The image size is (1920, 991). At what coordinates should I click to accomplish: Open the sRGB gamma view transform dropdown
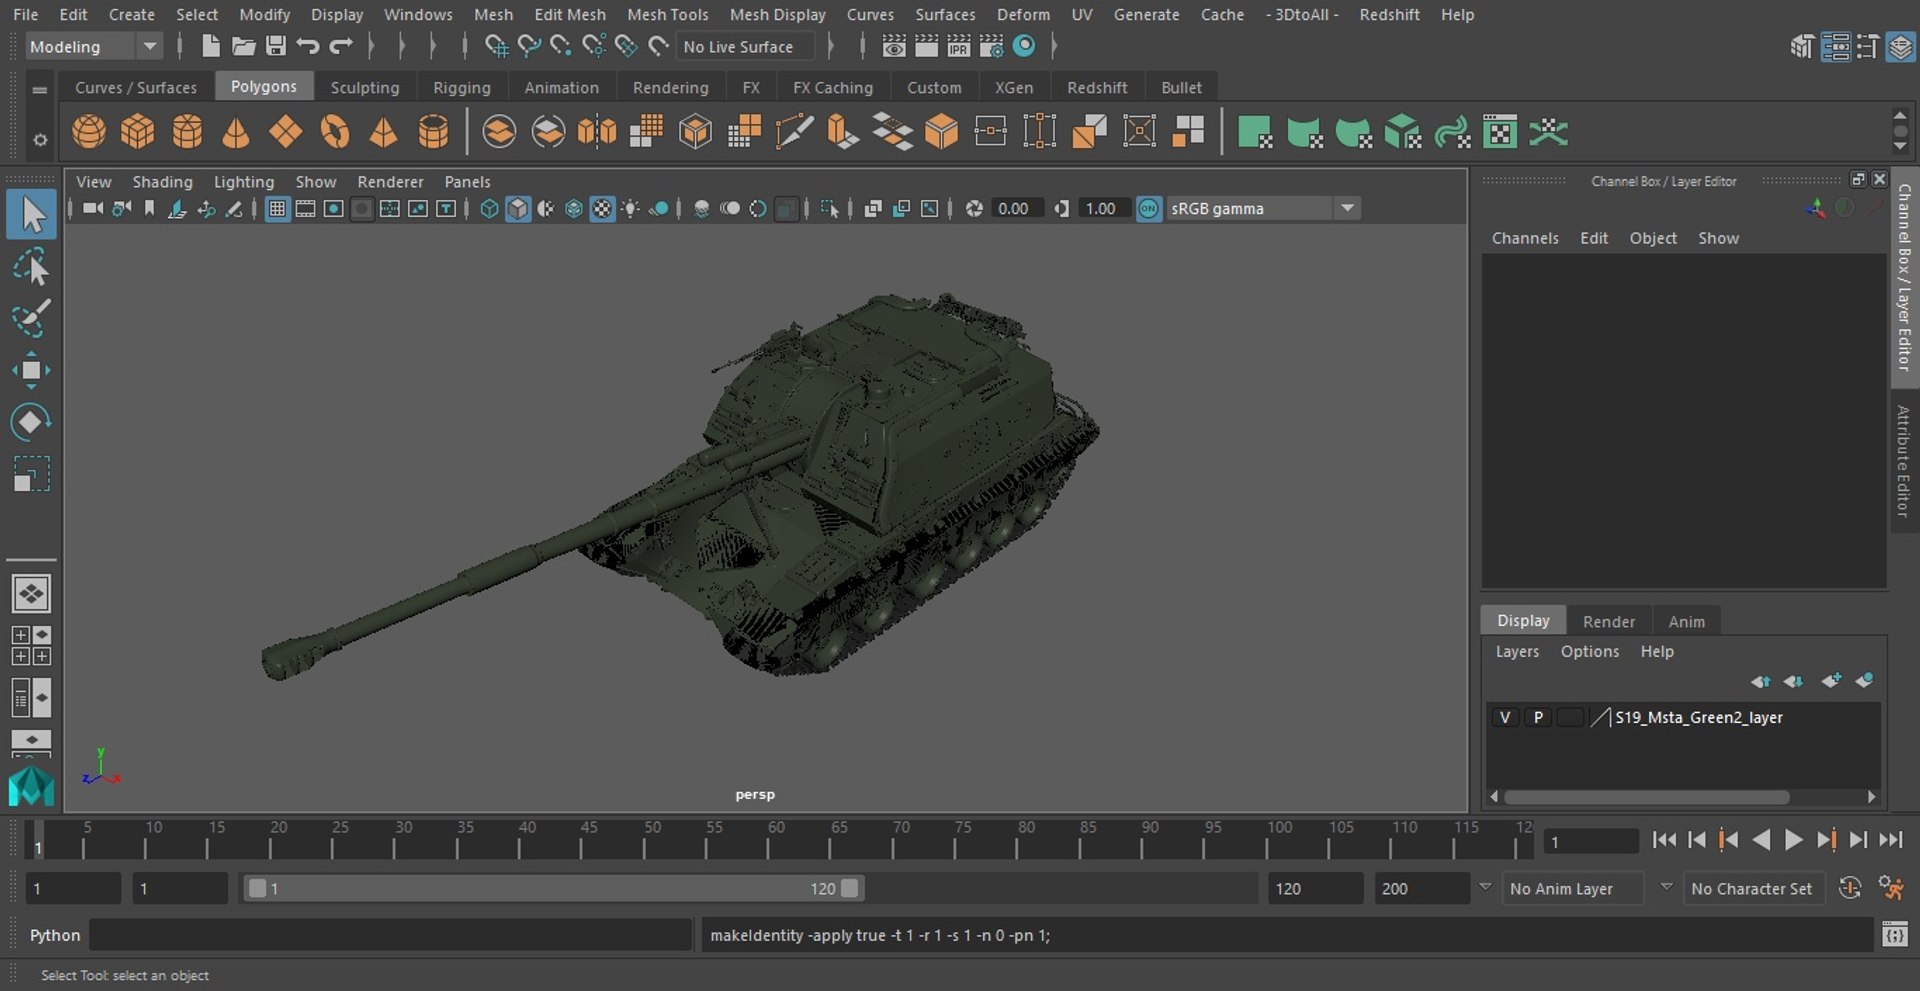tap(1263, 209)
